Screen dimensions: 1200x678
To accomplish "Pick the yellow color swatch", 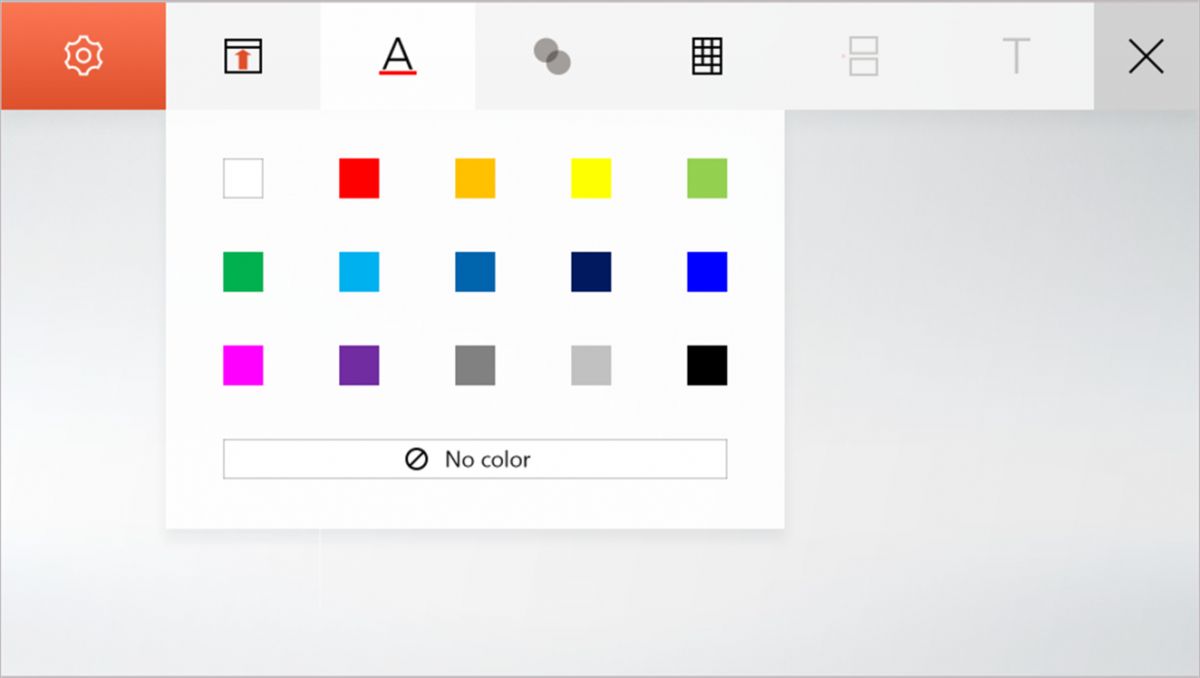I will [591, 178].
